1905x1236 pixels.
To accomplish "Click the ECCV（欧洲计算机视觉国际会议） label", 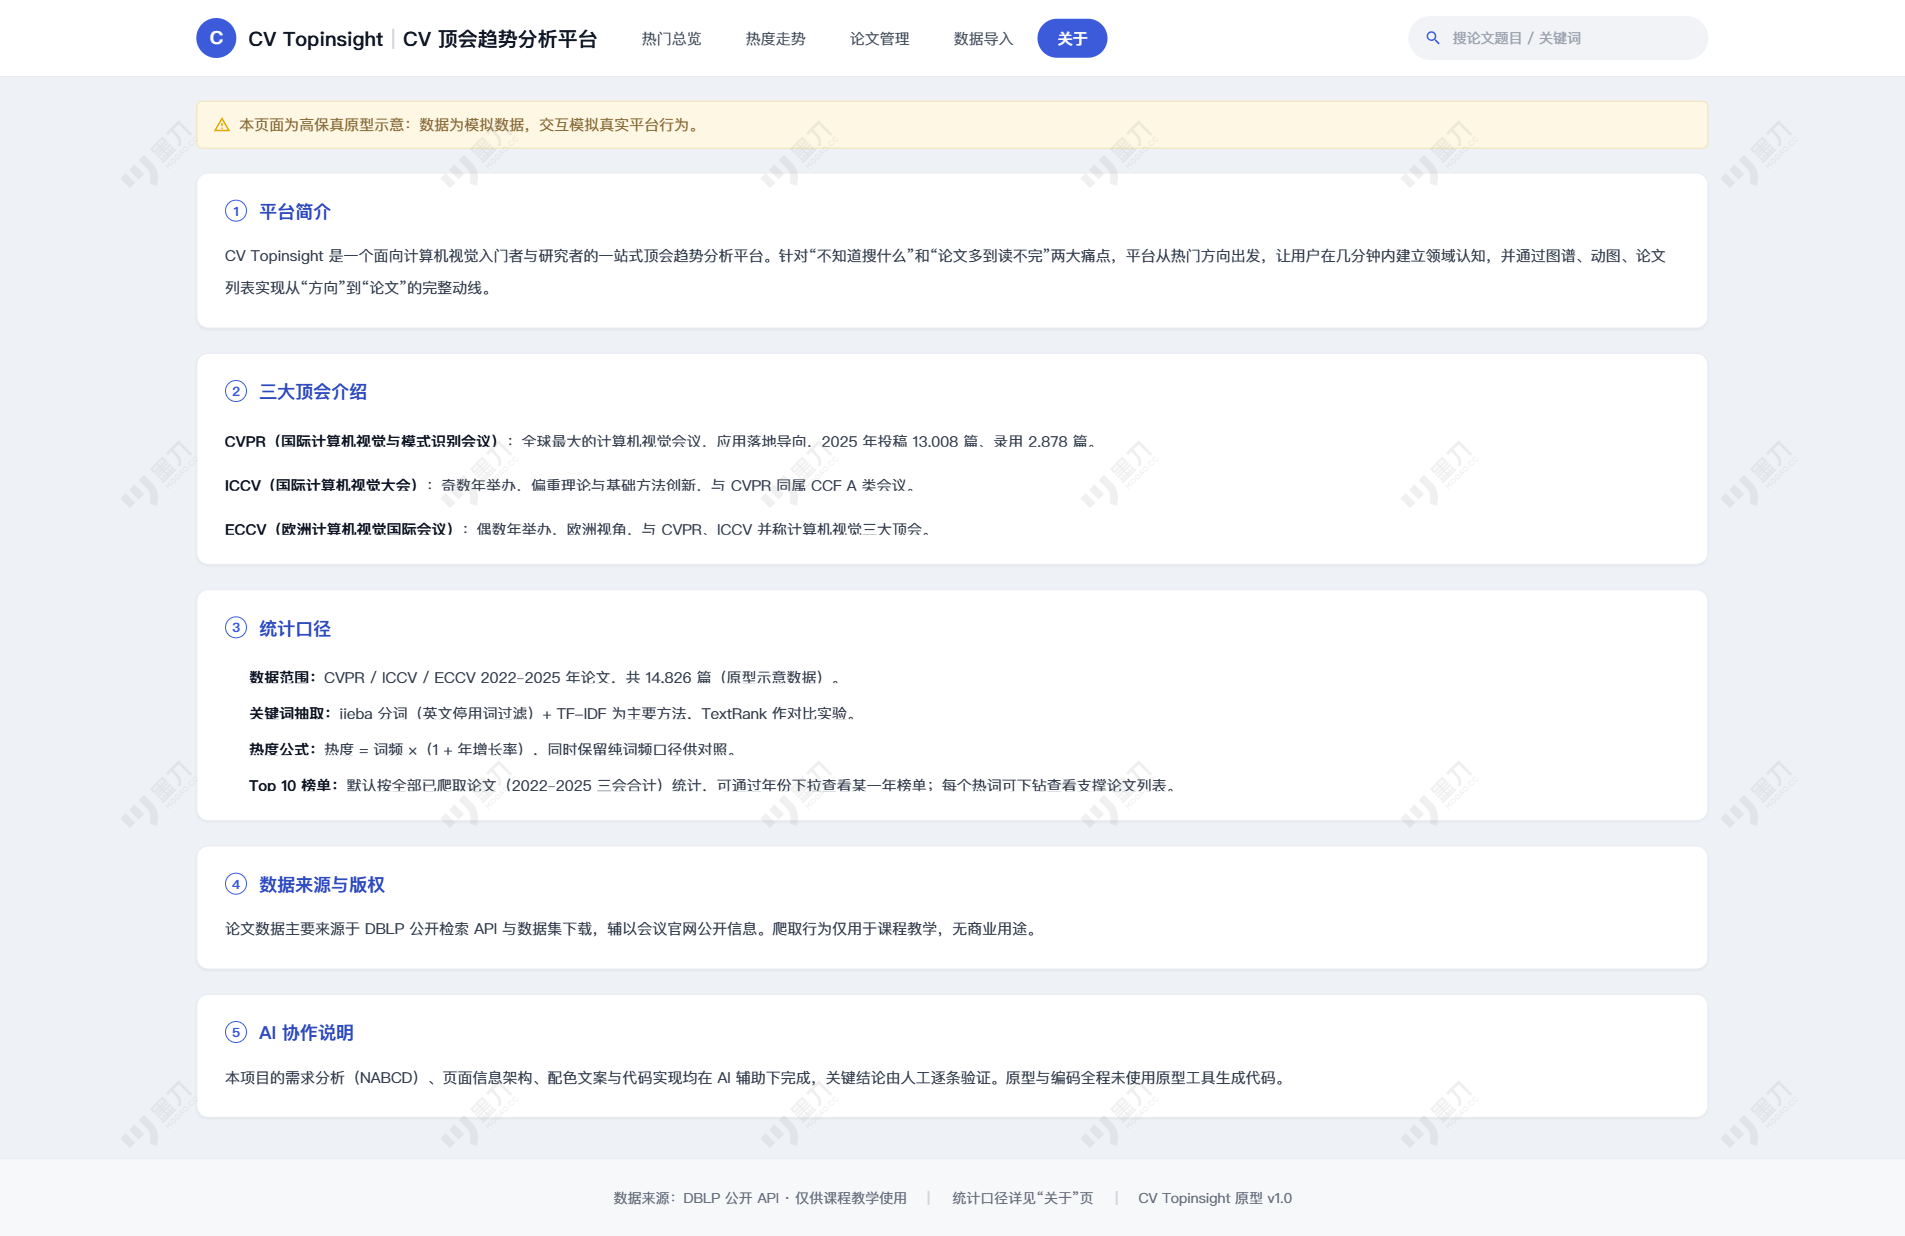I will (339, 529).
